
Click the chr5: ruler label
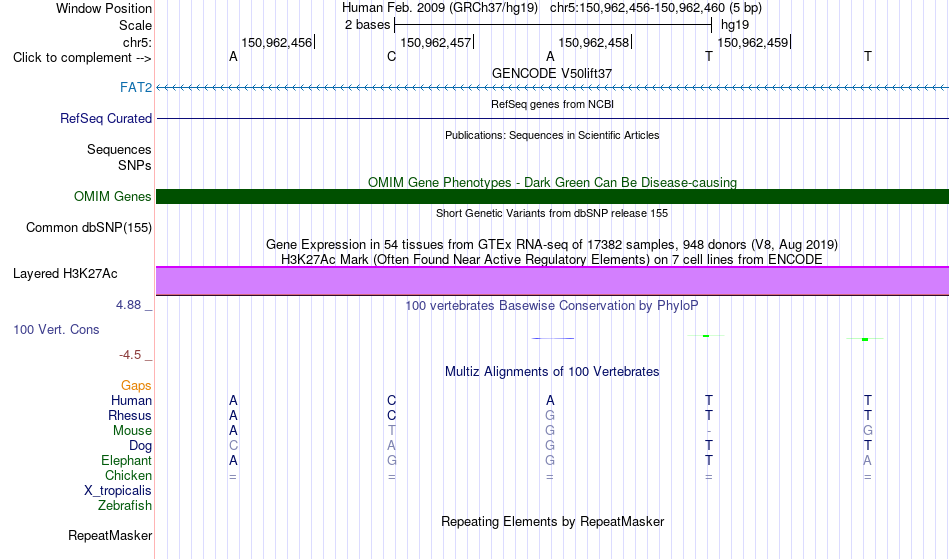pos(138,42)
